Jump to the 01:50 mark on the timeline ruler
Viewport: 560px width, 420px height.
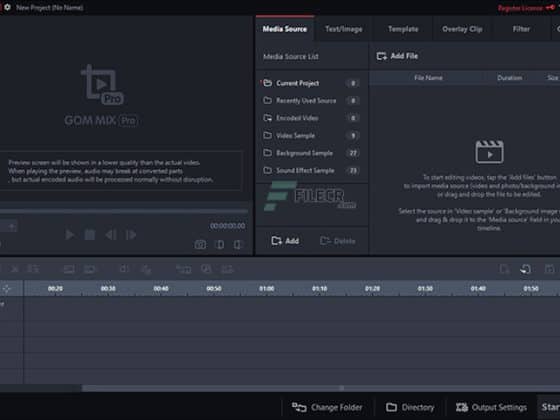(531, 289)
